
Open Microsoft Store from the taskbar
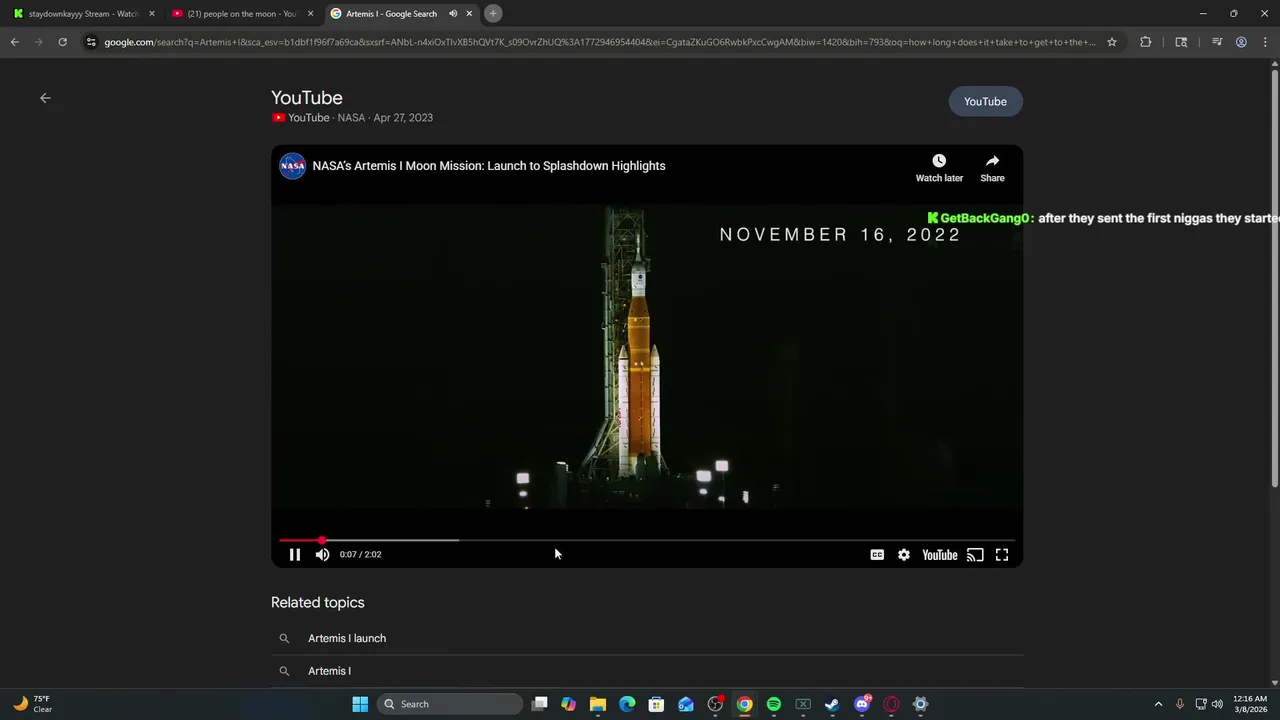tap(656, 704)
